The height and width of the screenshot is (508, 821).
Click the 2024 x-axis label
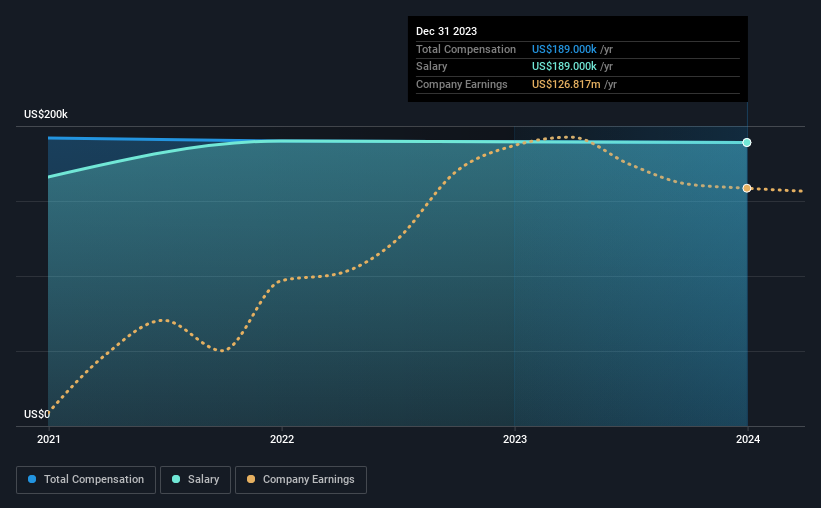748,439
